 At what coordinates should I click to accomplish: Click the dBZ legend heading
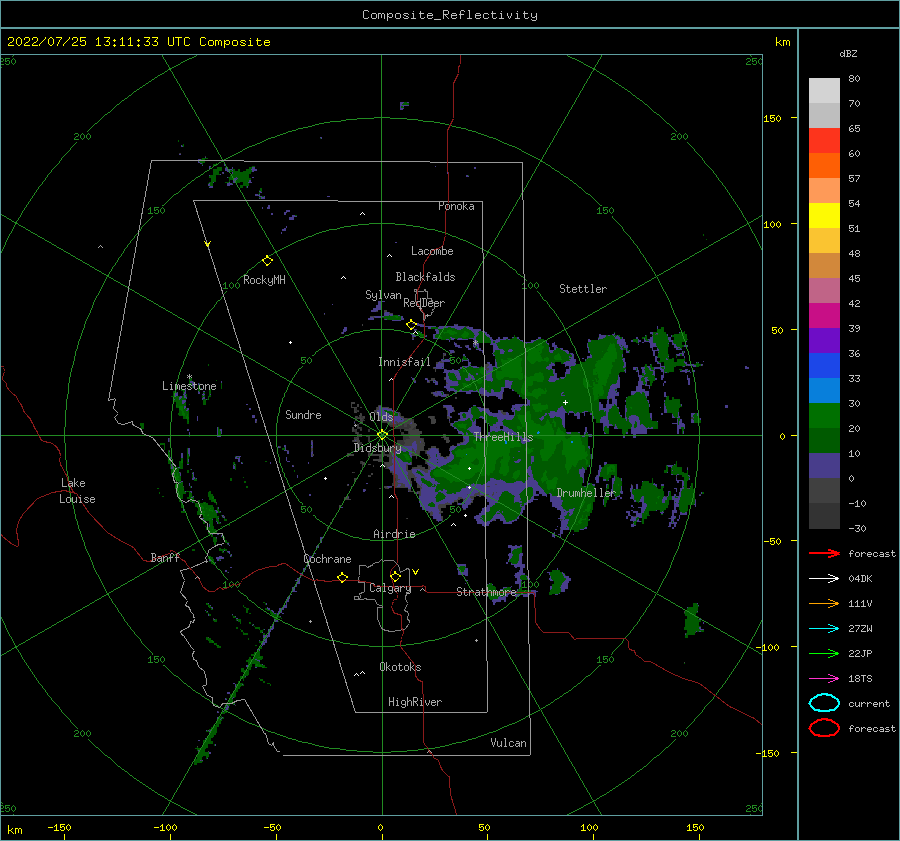point(848,53)
